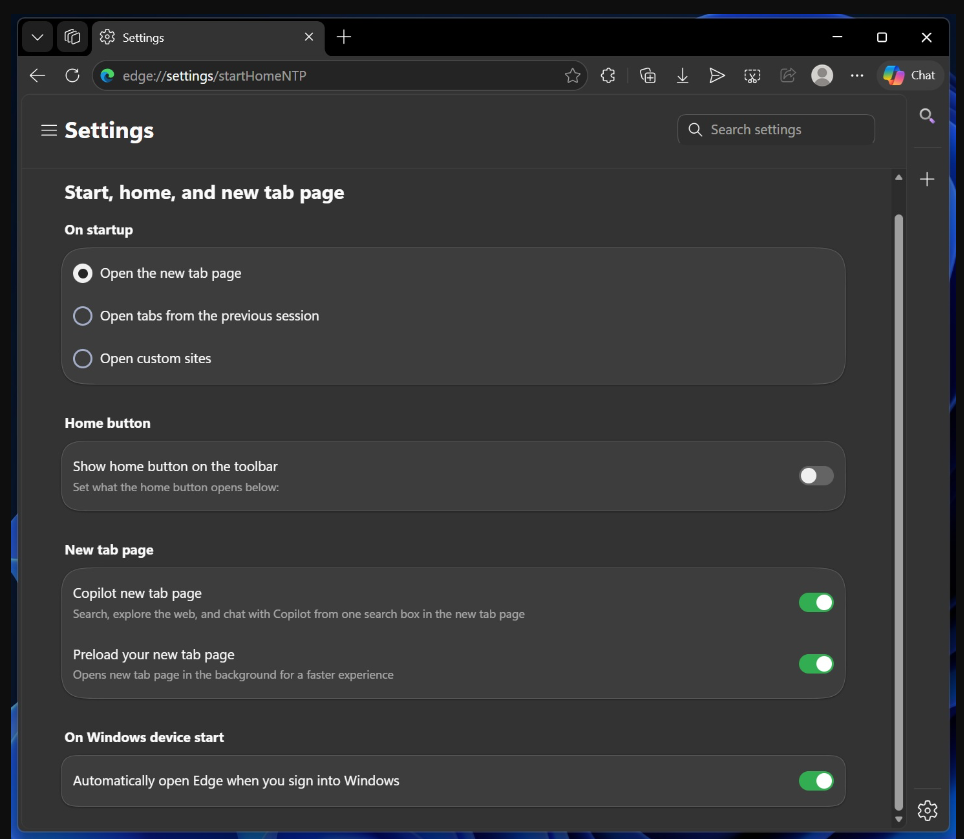Add this page to favorites
This screenshot has width=964, height=839.
click(572, 75)
